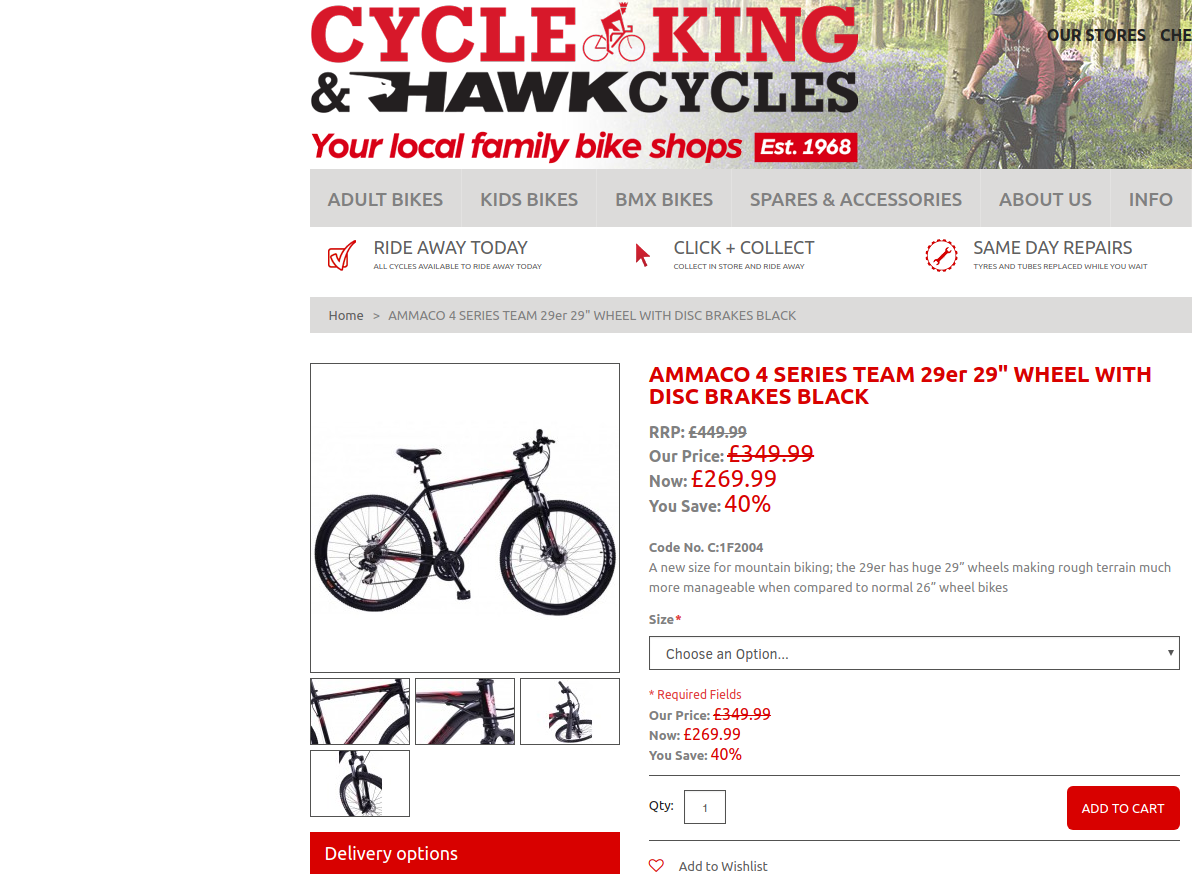Viewport: 1192px width, 885px height.
Task: Open the main bike product image
Action: tap(464, 518)
